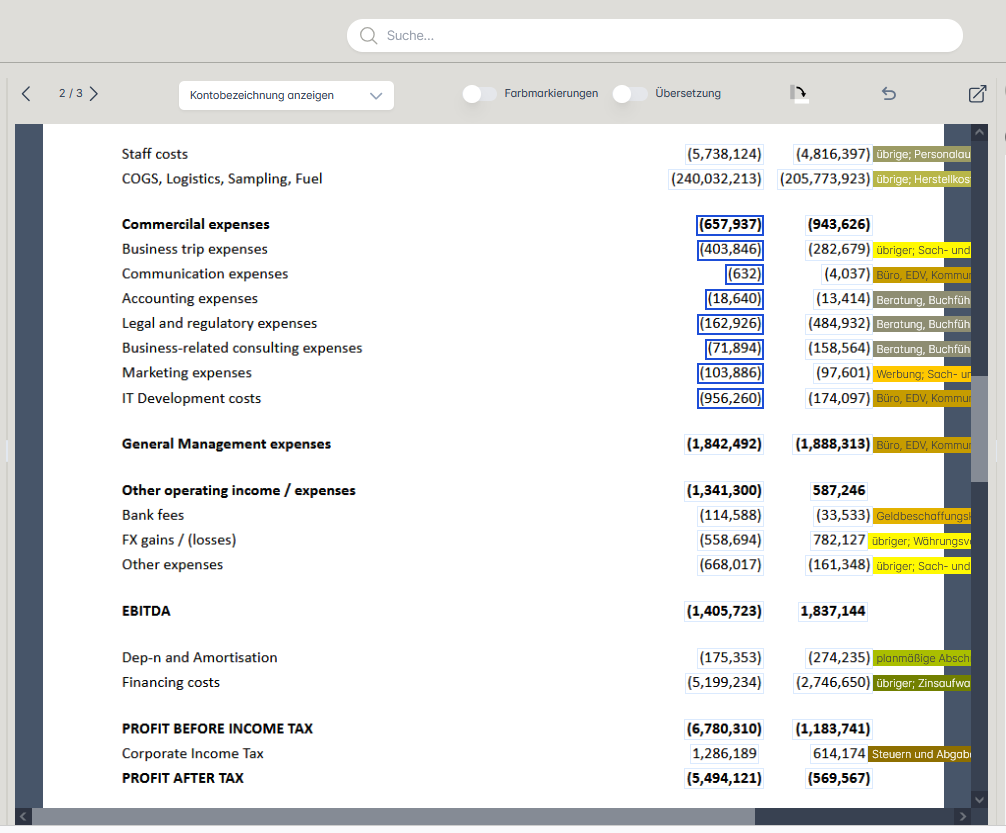This screenshot has height=833, width=1006.
Task: Click the rotate document icon
Action: [x=799, y=94]
